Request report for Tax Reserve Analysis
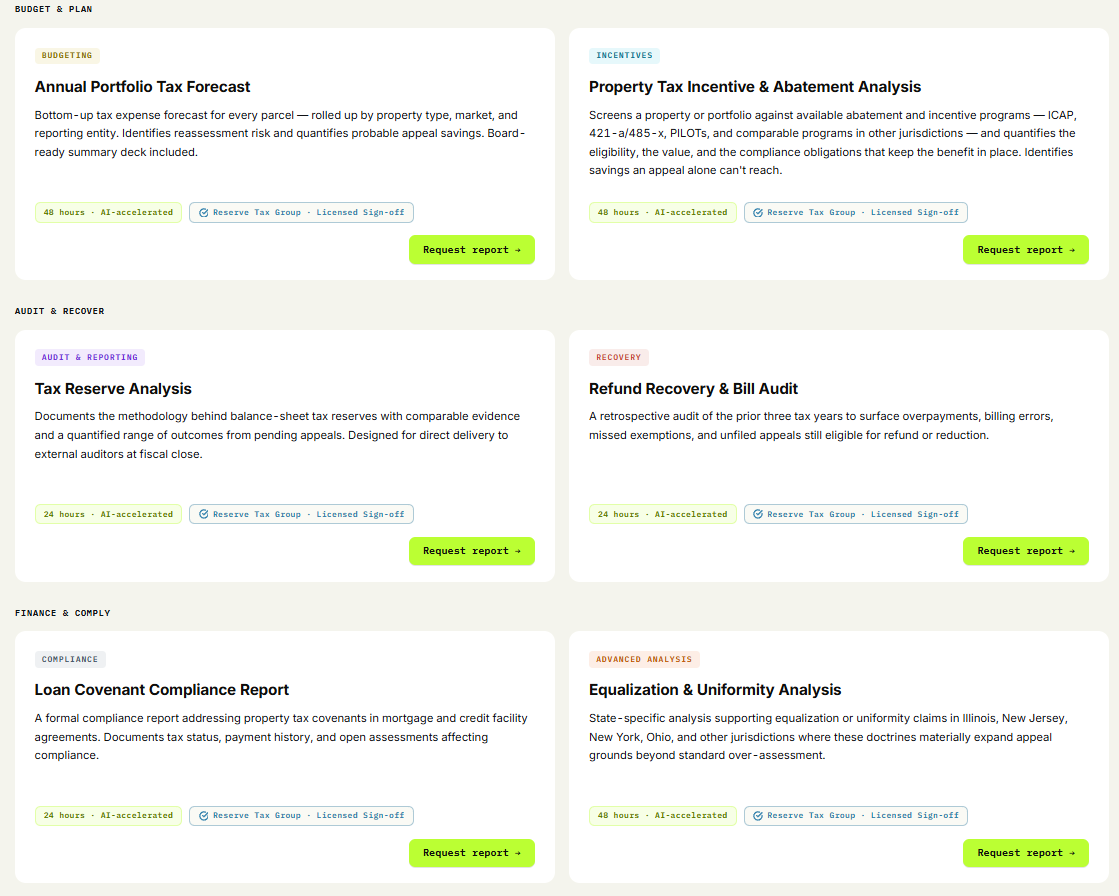Viewport: 1119px width, 896px height. [472, 551]
